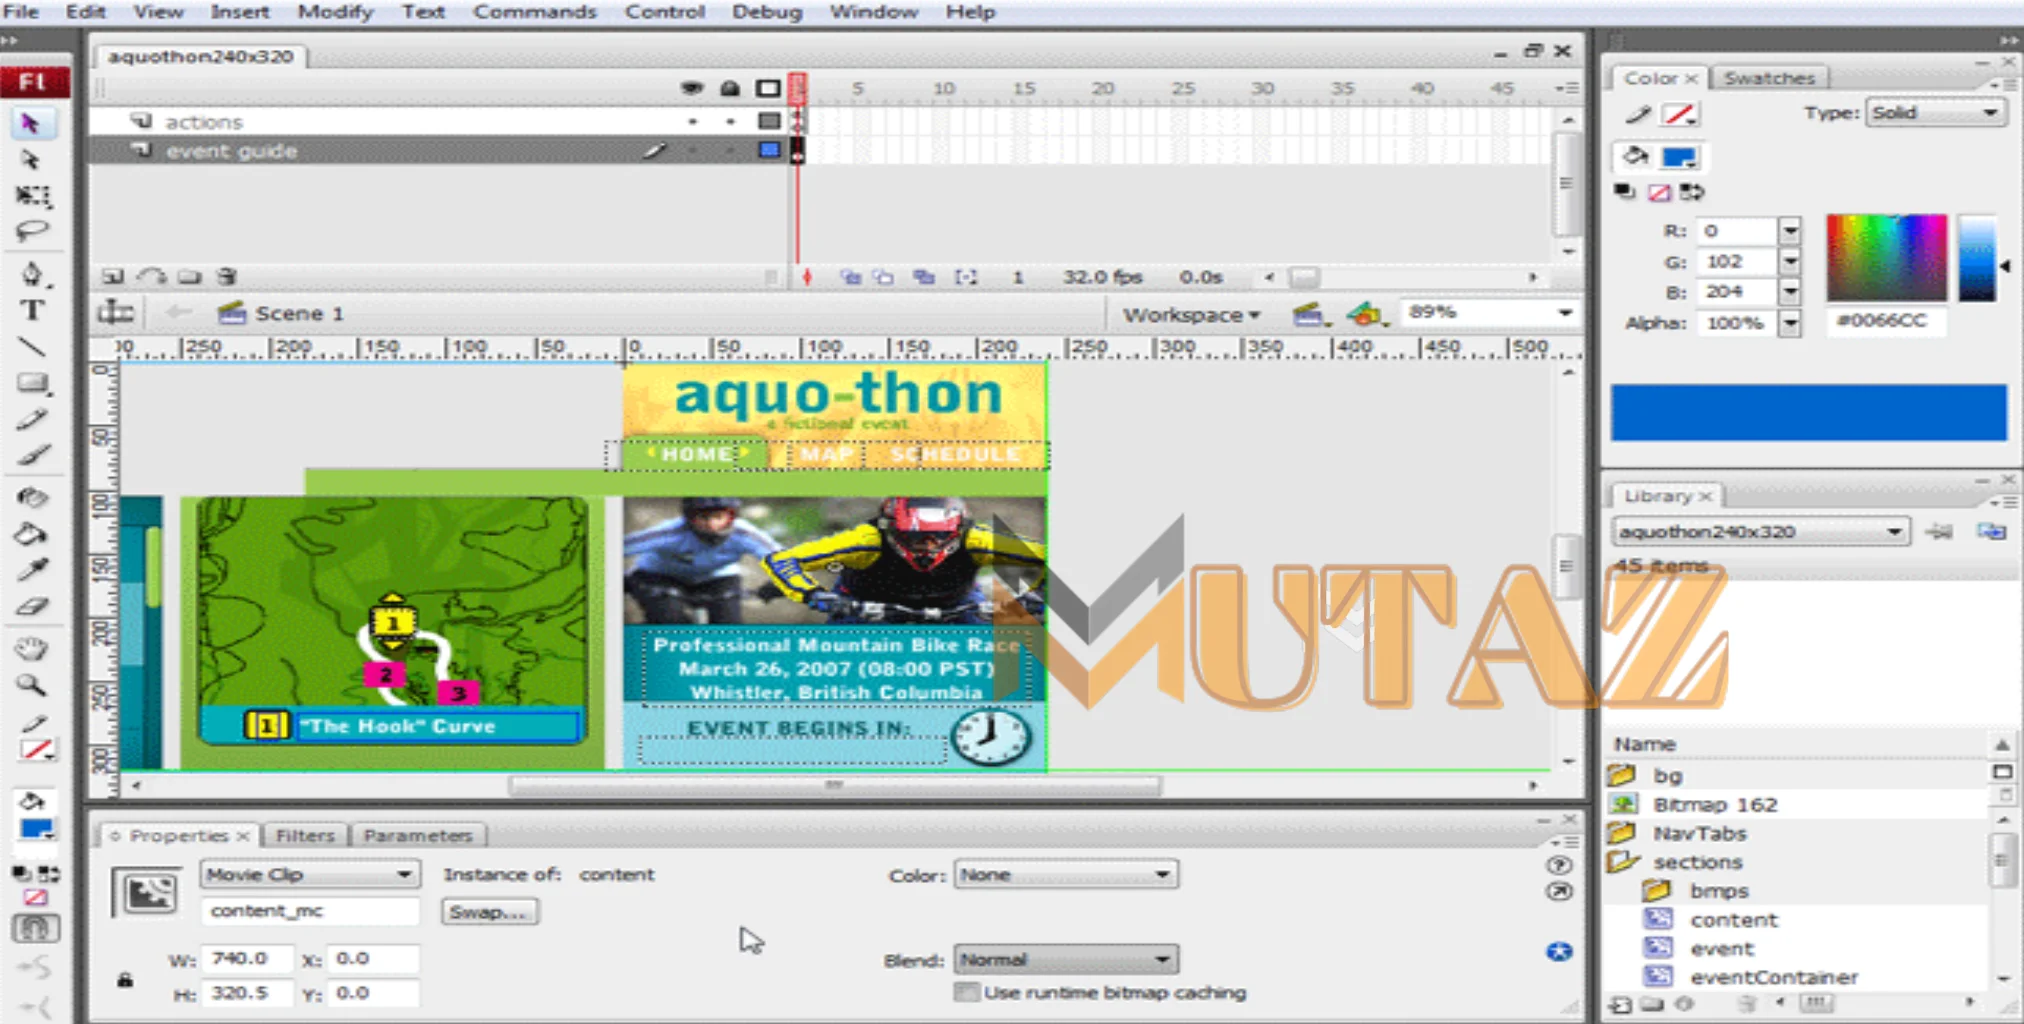Switch to the Parameters tab

pos(418,835)
